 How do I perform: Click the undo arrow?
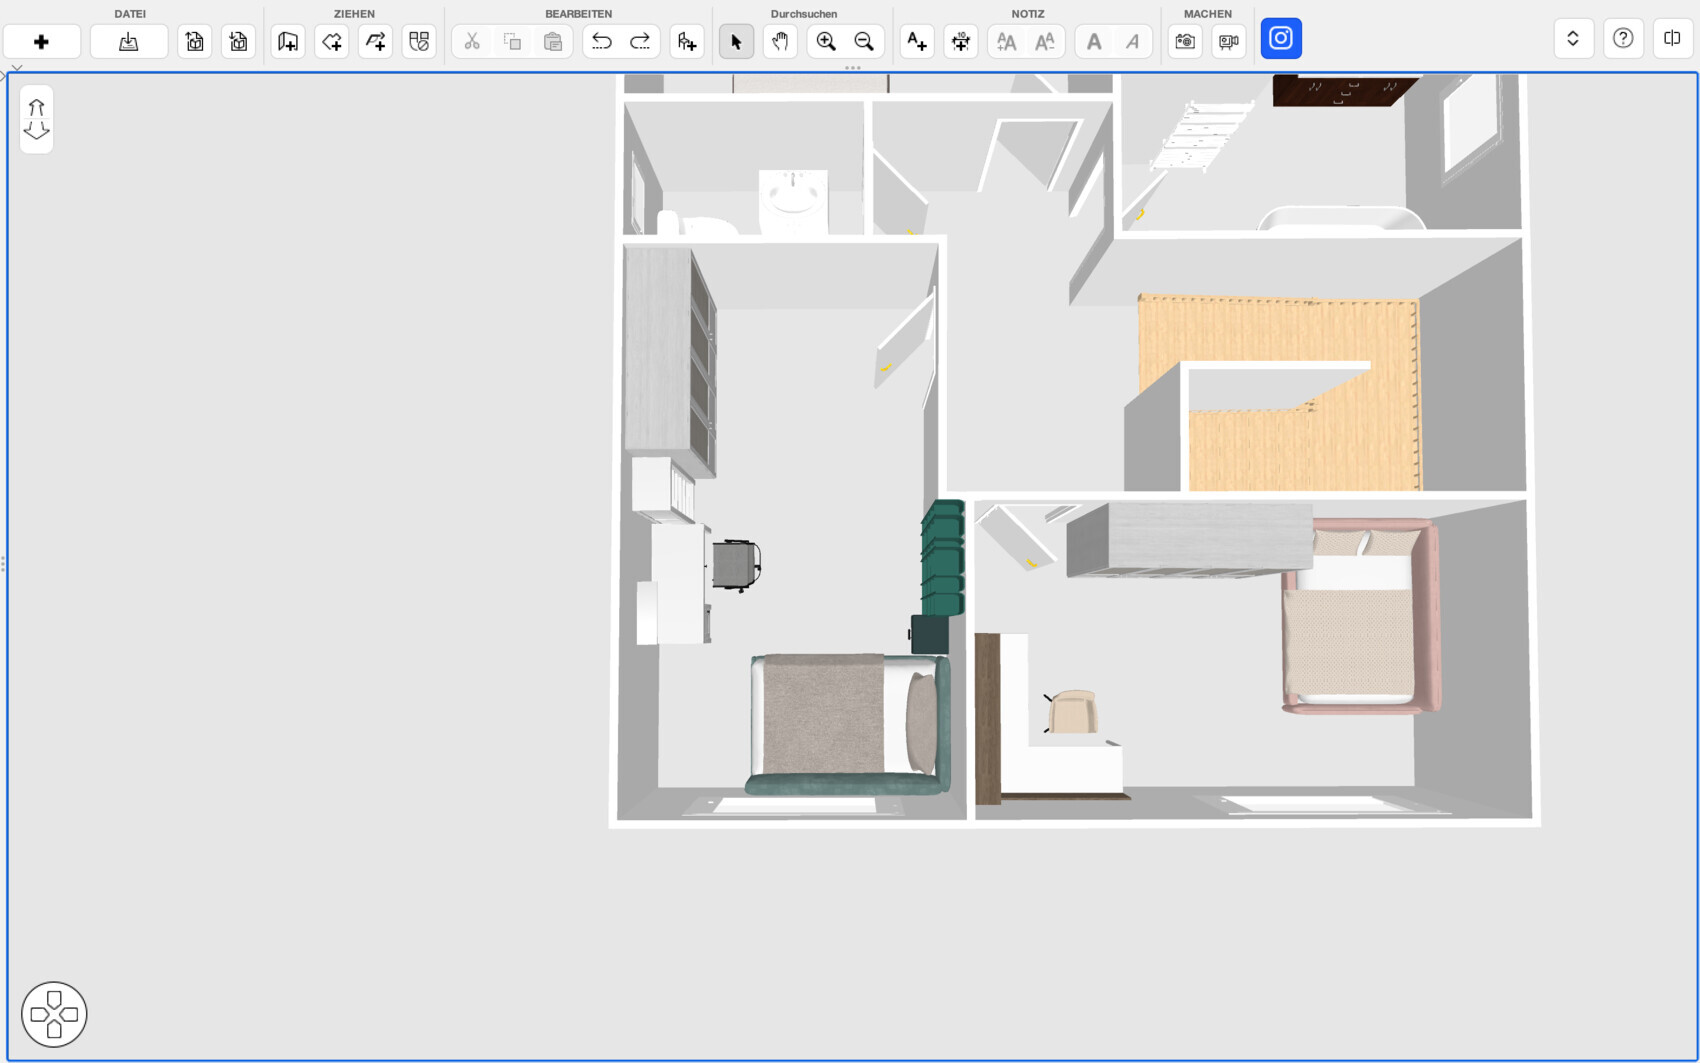pos(601,42)
